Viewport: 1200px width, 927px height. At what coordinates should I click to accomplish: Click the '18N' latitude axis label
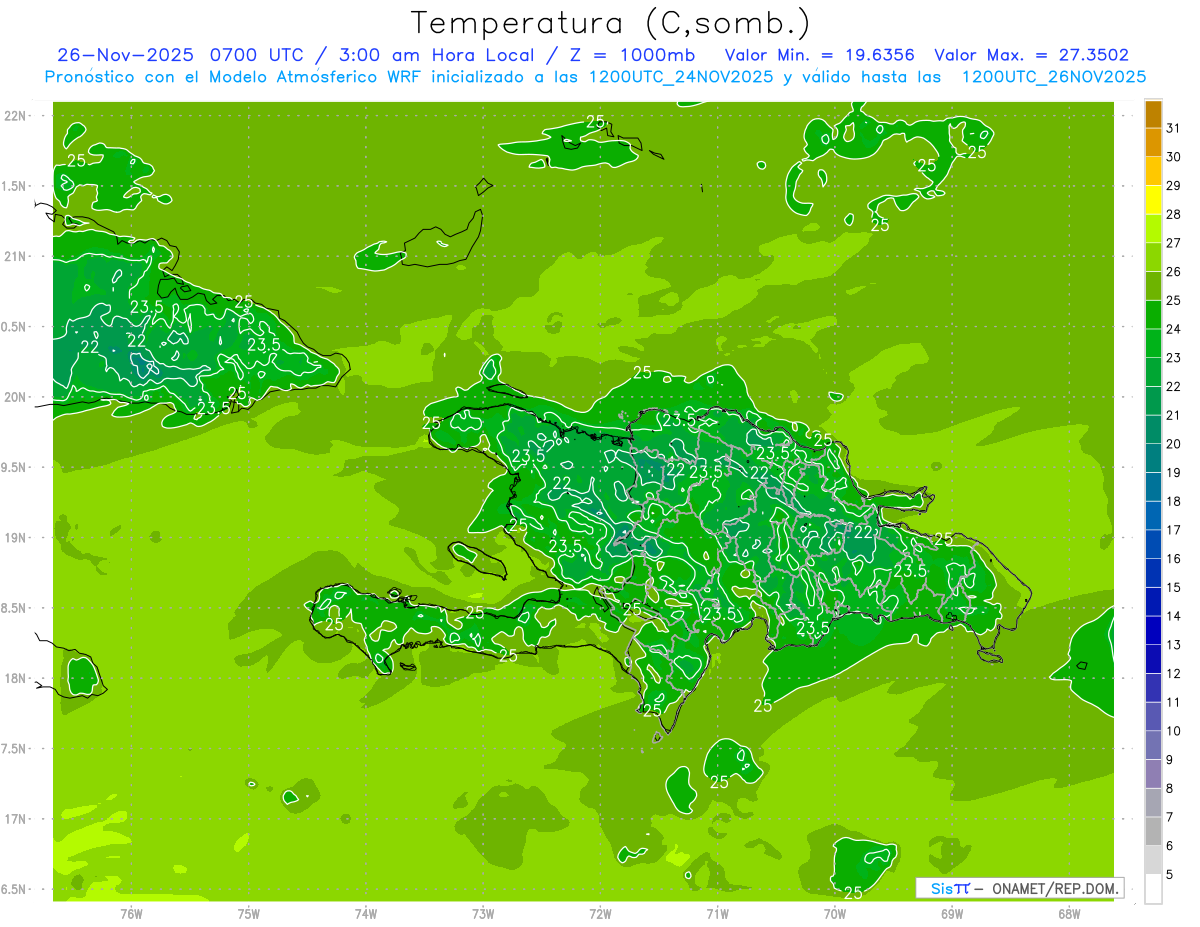15,679
